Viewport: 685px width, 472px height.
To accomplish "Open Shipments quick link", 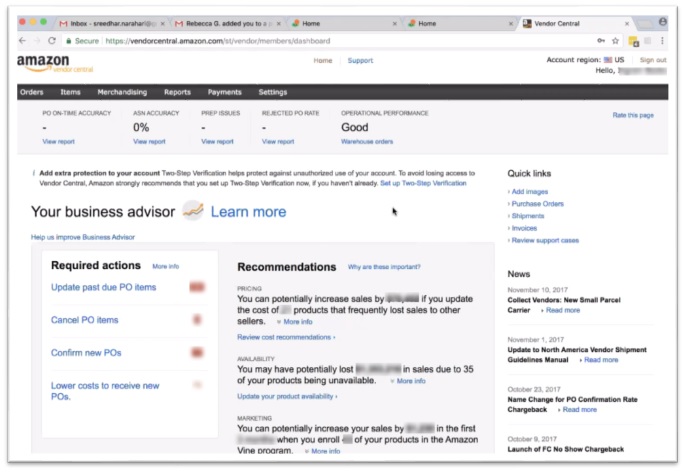I will click(526, 216).
